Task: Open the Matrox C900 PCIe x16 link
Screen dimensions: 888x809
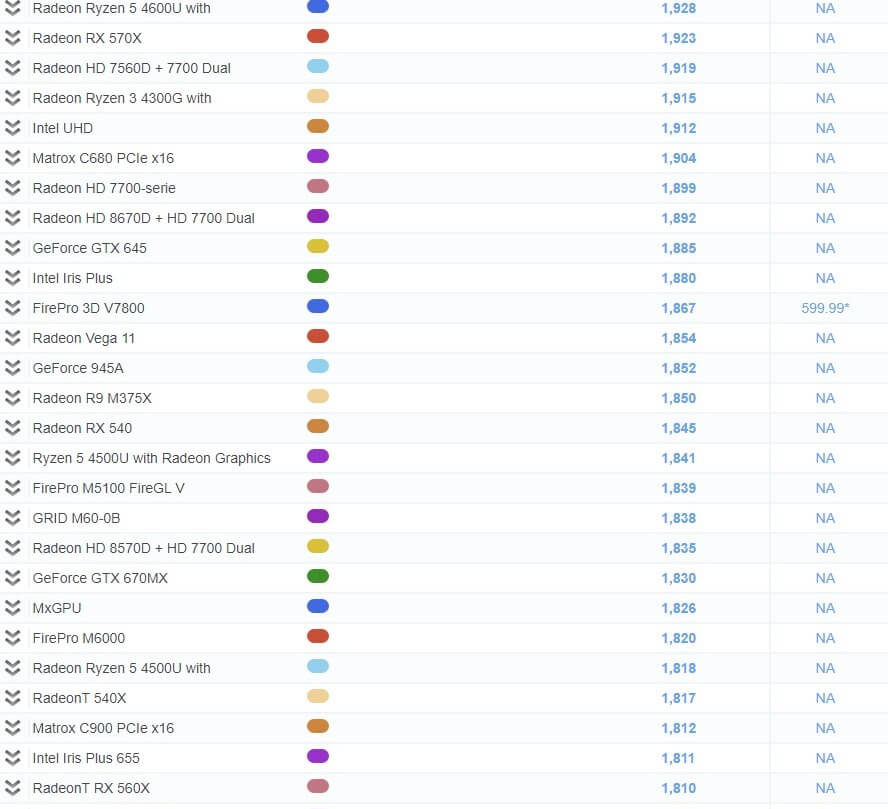Action: click(x=103, y=728)
